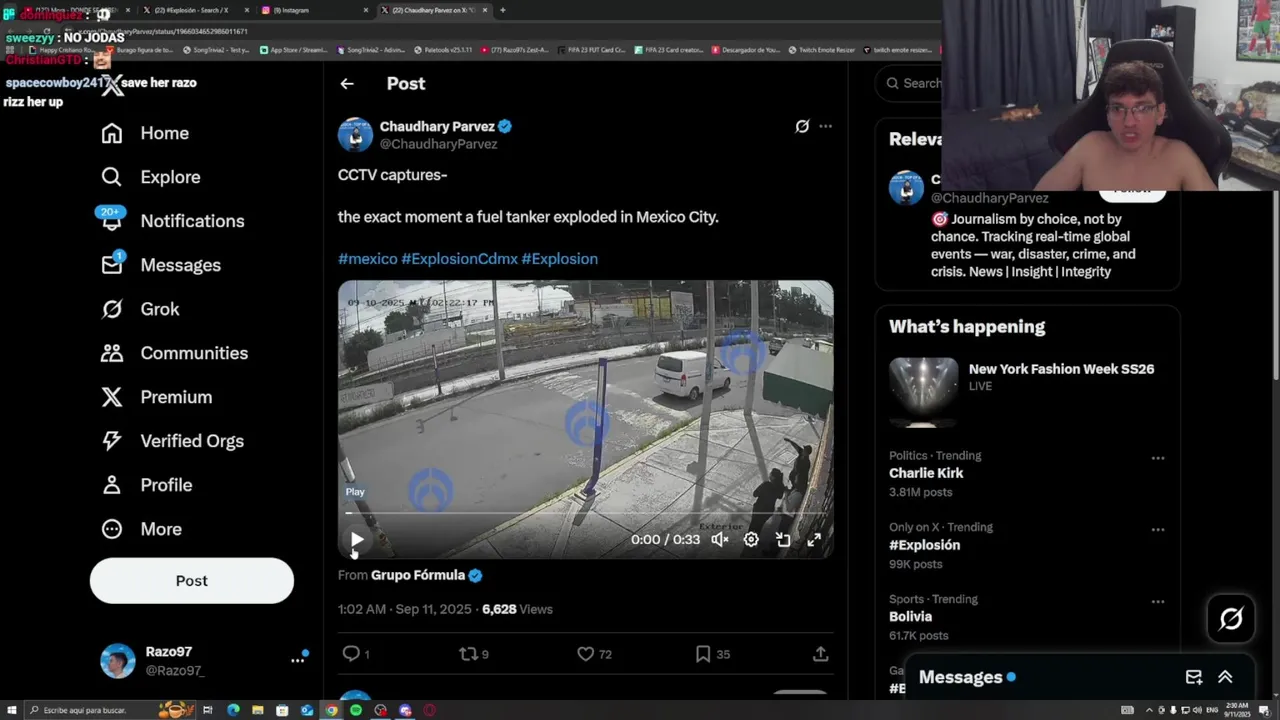Open Grok in the sidebar

point(141,309)
